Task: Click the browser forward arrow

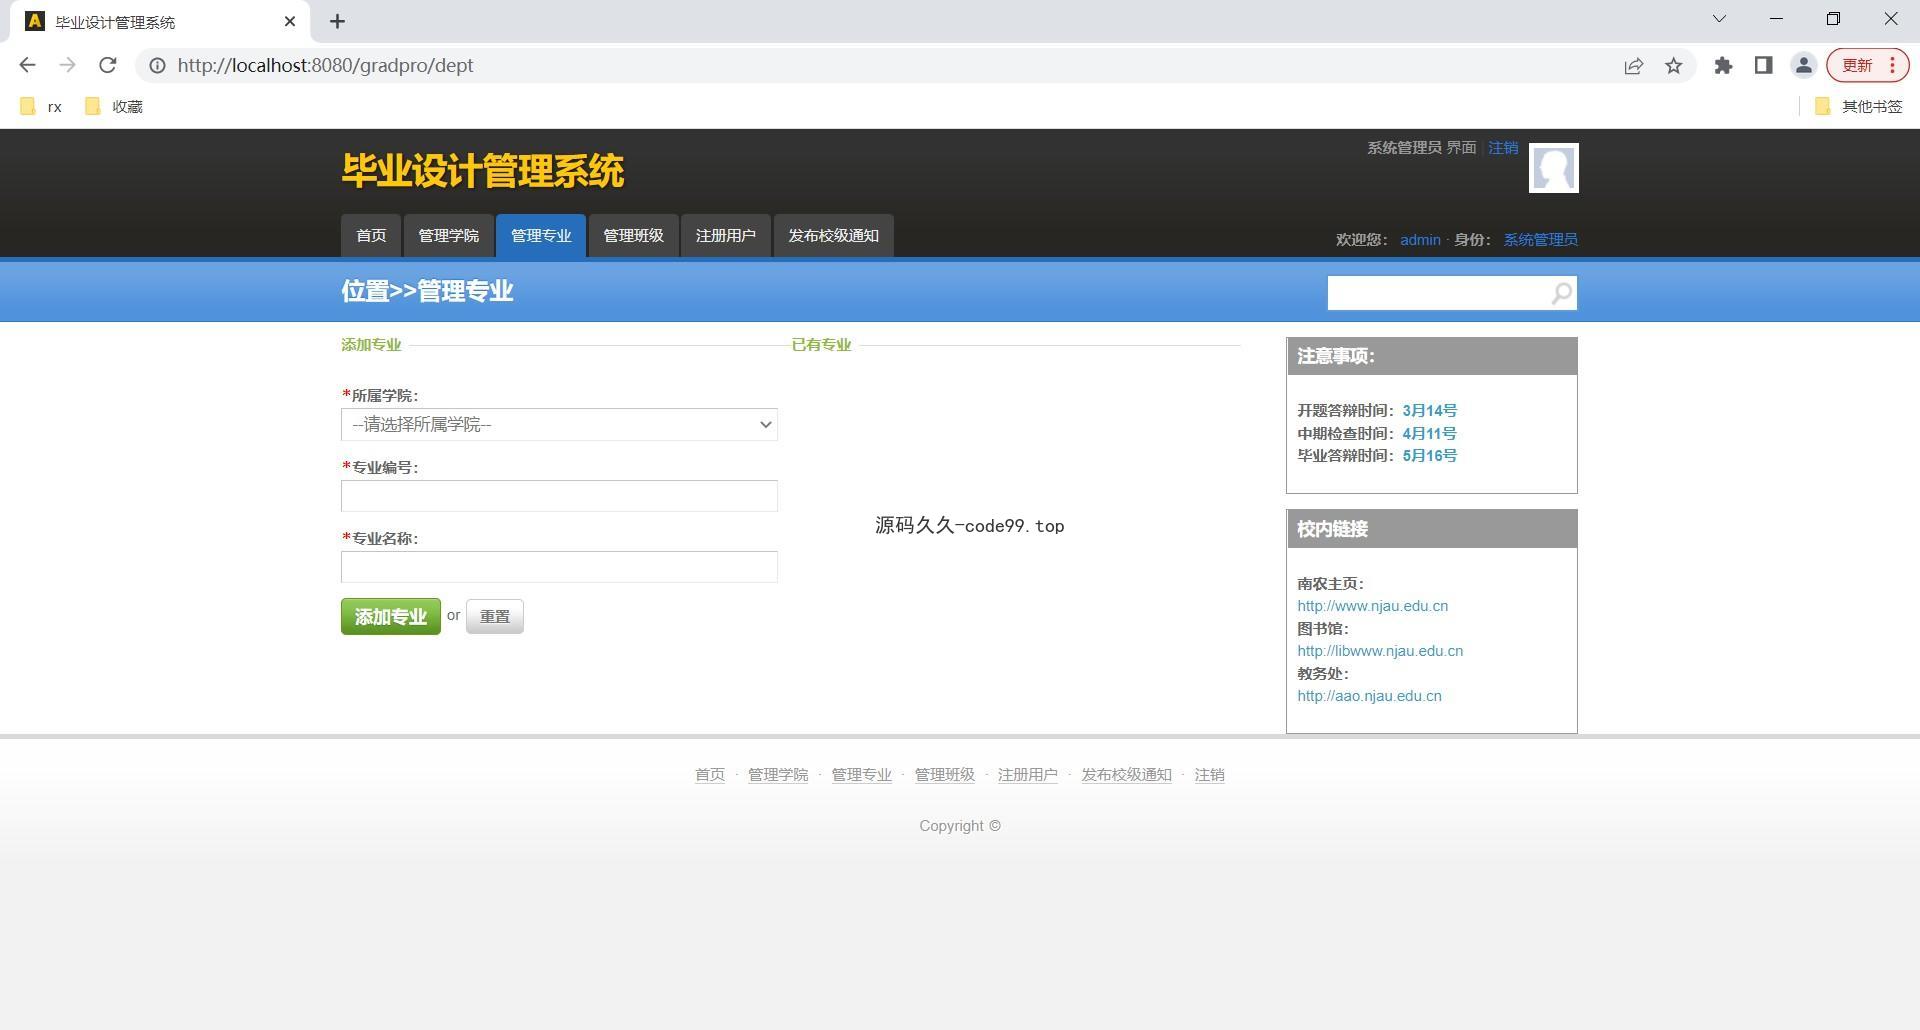Action: [x=67, y=65]
